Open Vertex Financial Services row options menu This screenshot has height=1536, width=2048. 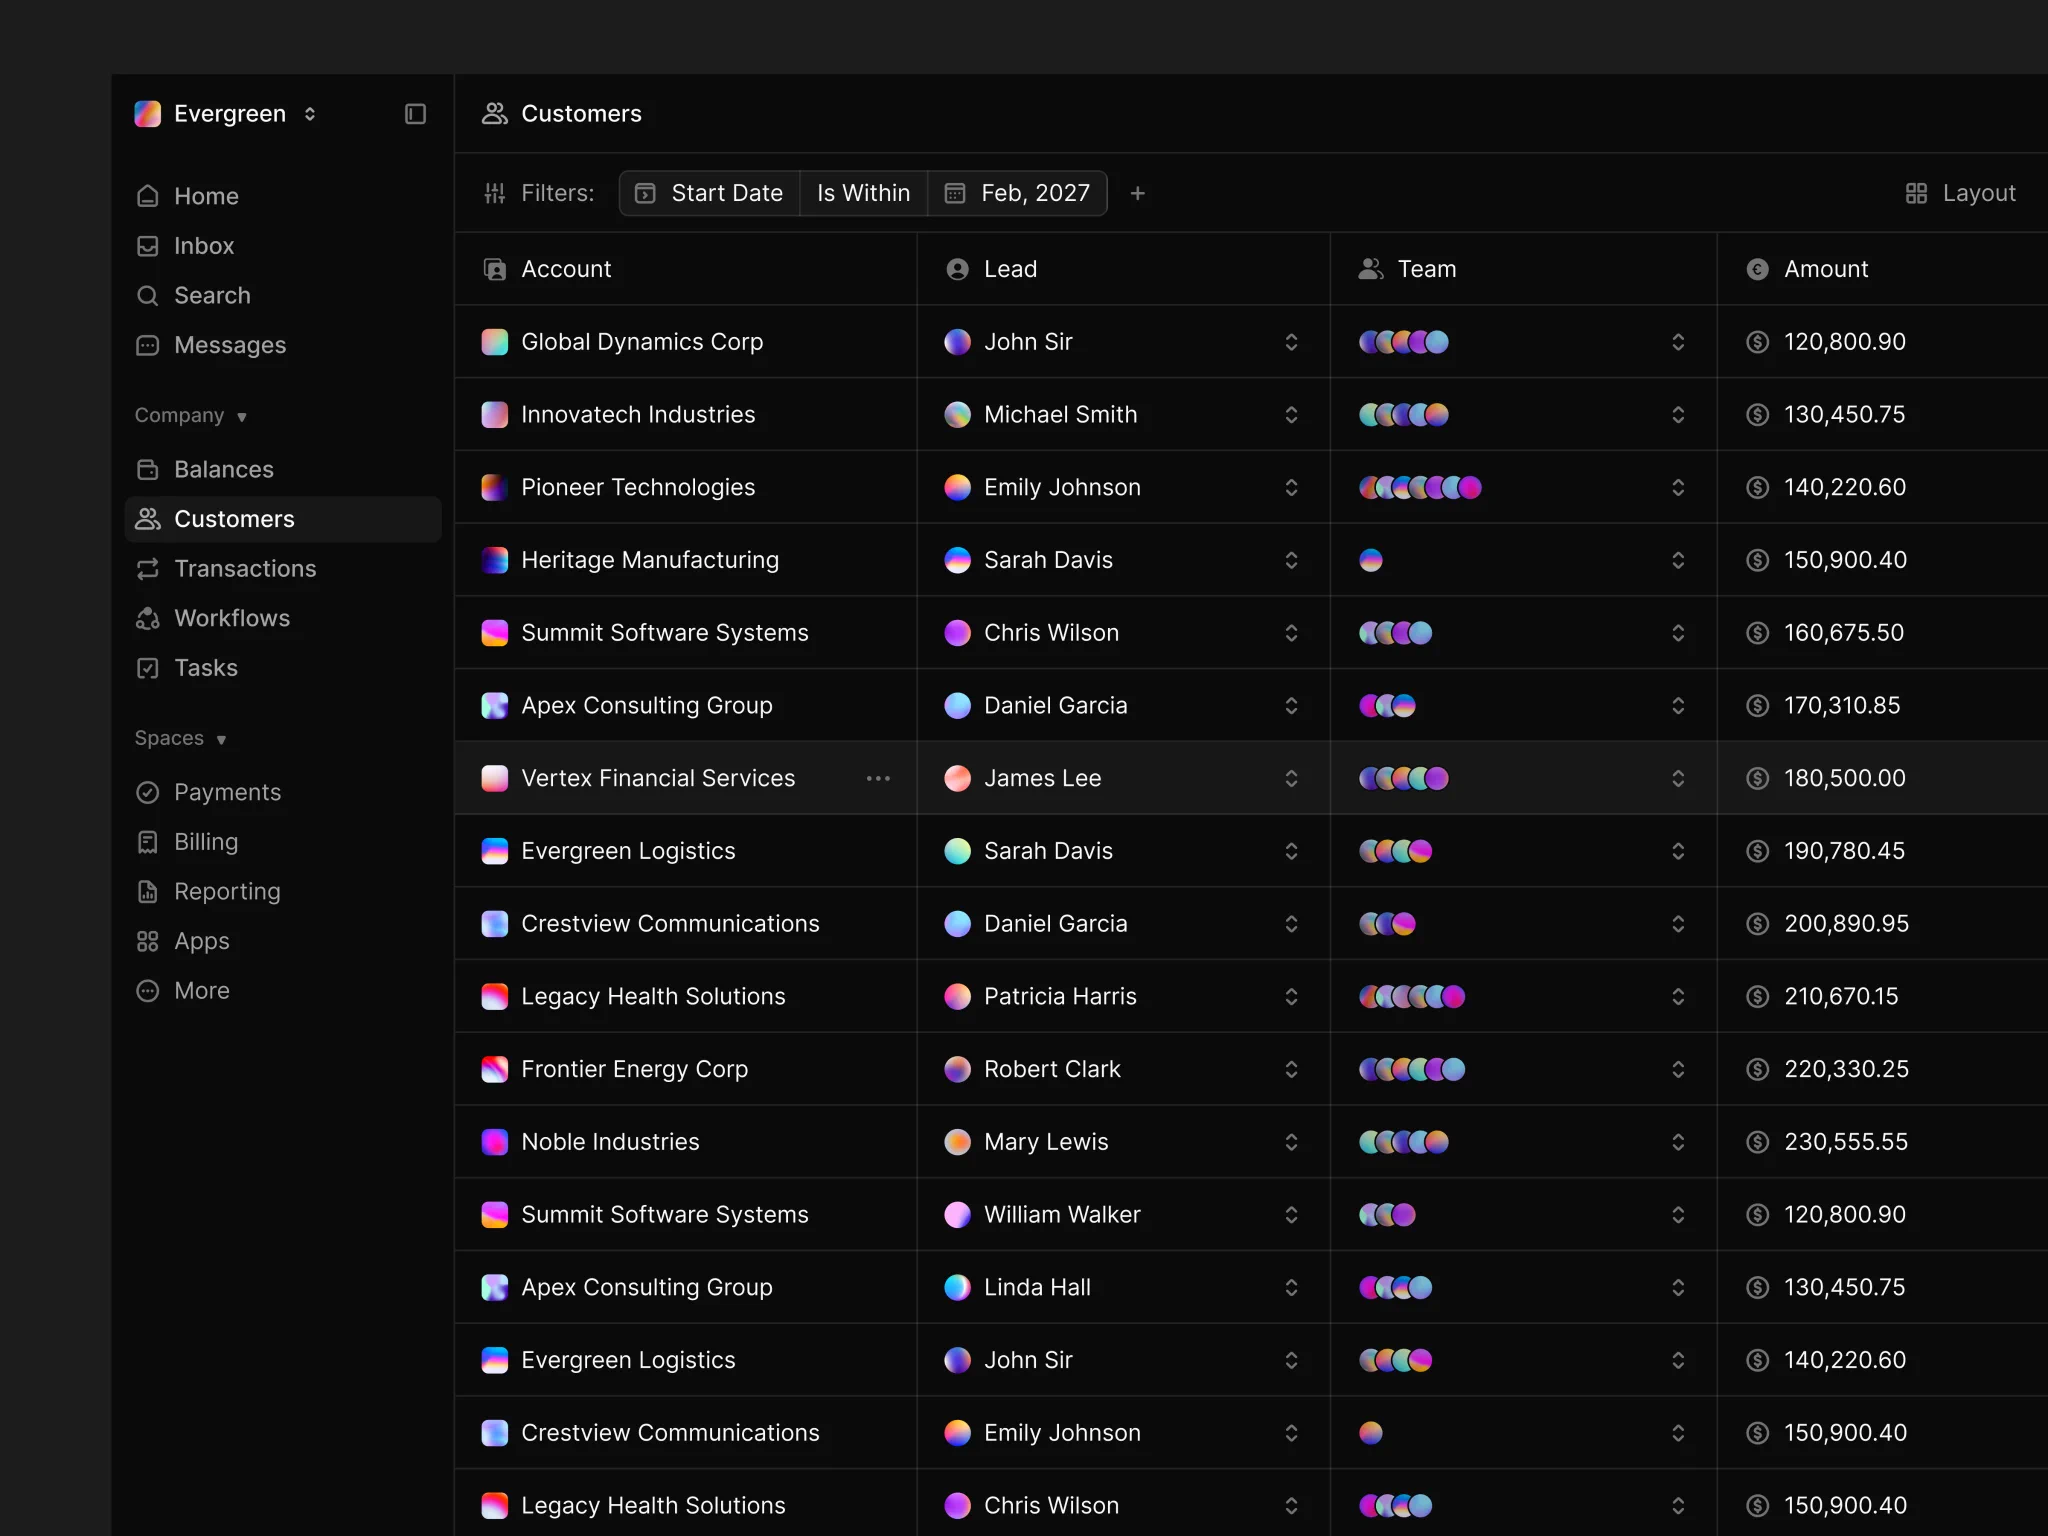878,778
